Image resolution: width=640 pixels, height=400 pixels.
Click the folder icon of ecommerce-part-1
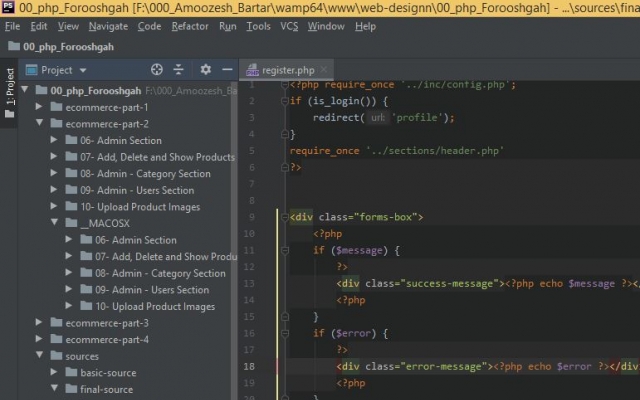click(x=56, y=107)
